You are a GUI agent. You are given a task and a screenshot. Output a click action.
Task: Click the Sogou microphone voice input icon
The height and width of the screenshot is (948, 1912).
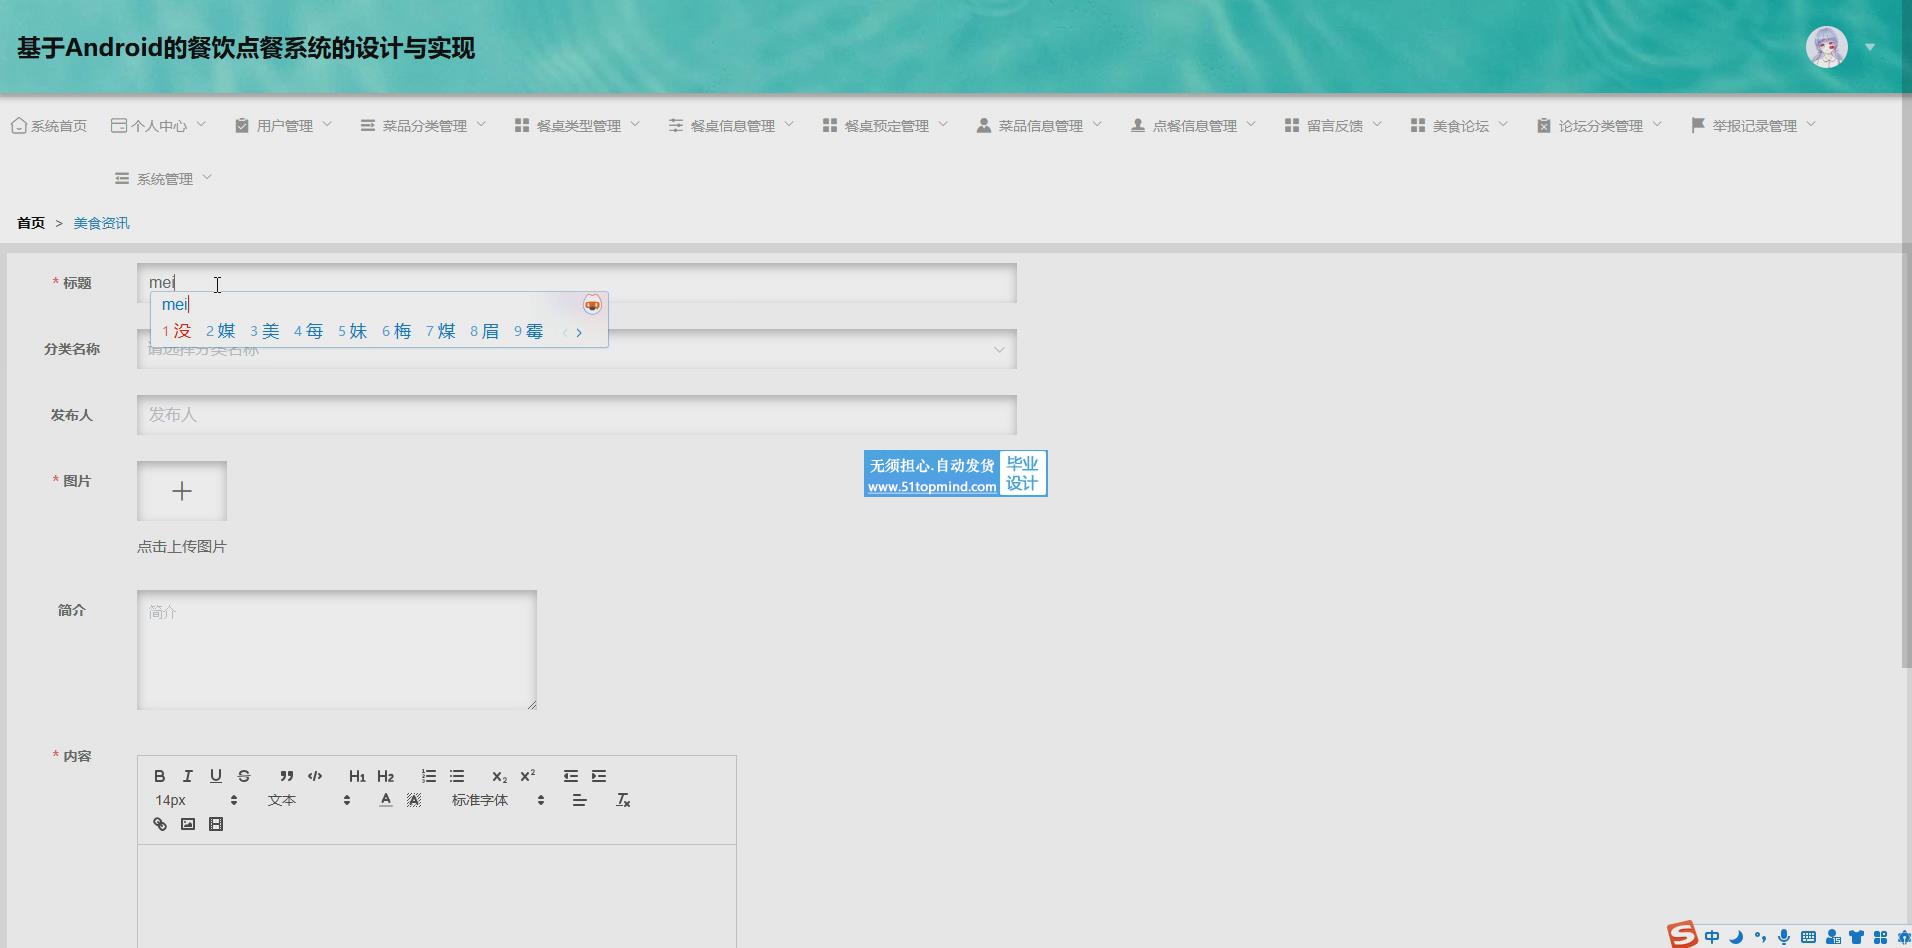[1783, 937]
